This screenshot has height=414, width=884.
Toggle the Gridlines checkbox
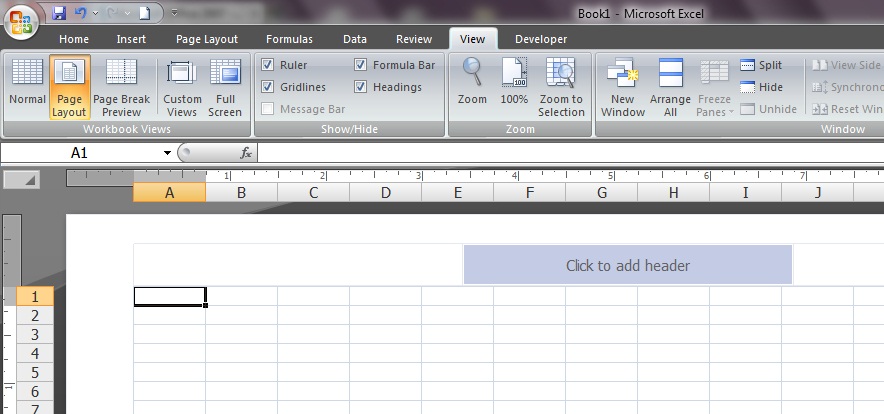click(268, 87)
